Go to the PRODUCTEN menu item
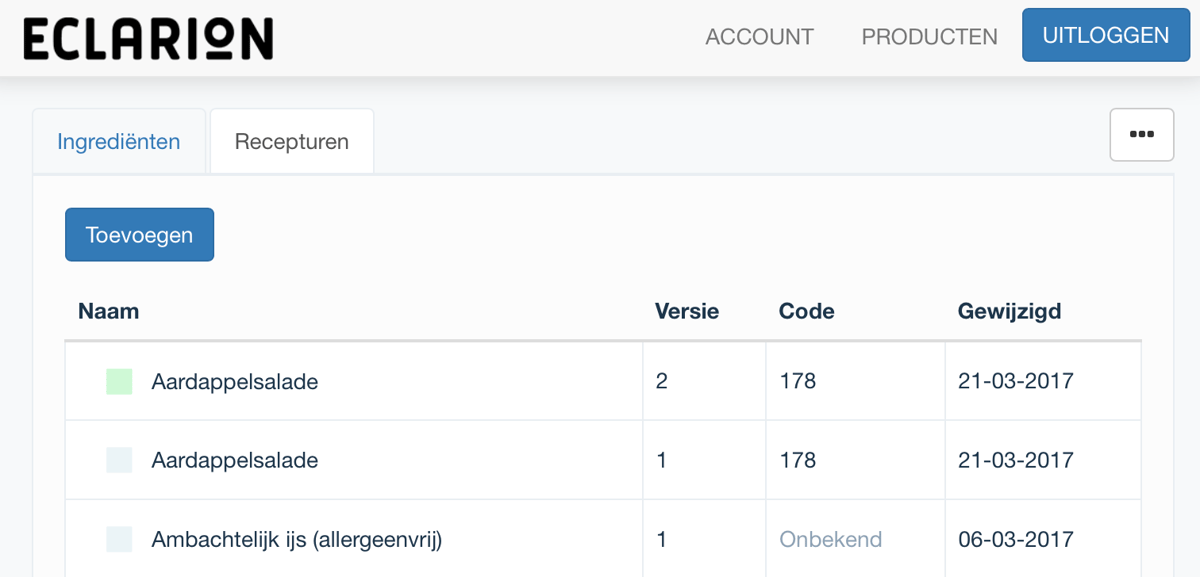1200x577 pixels. (x=929, y=37)
